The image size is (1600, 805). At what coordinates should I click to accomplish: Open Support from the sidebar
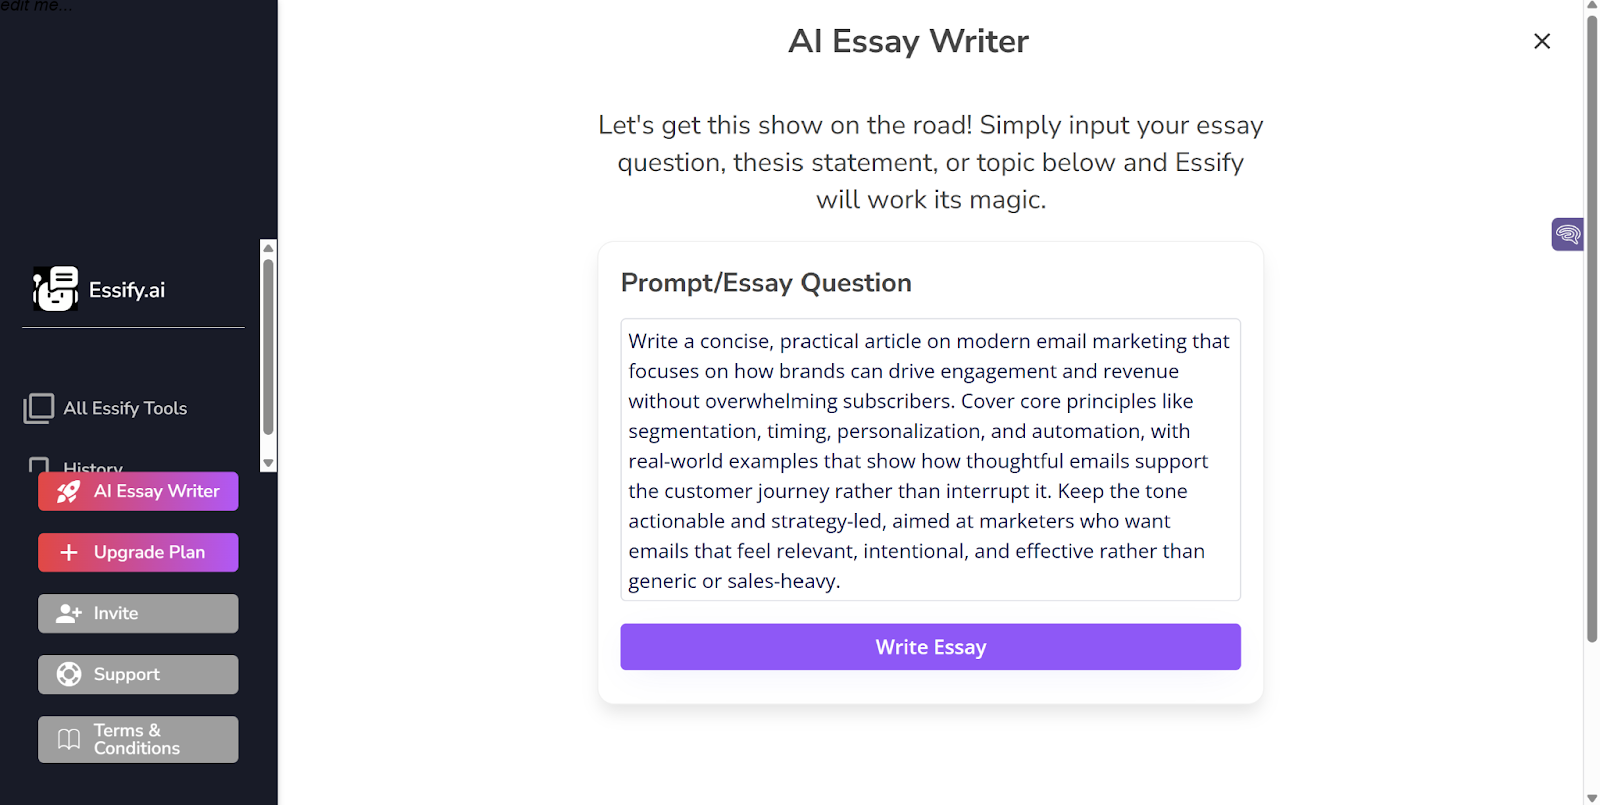[x=137, y=674]
